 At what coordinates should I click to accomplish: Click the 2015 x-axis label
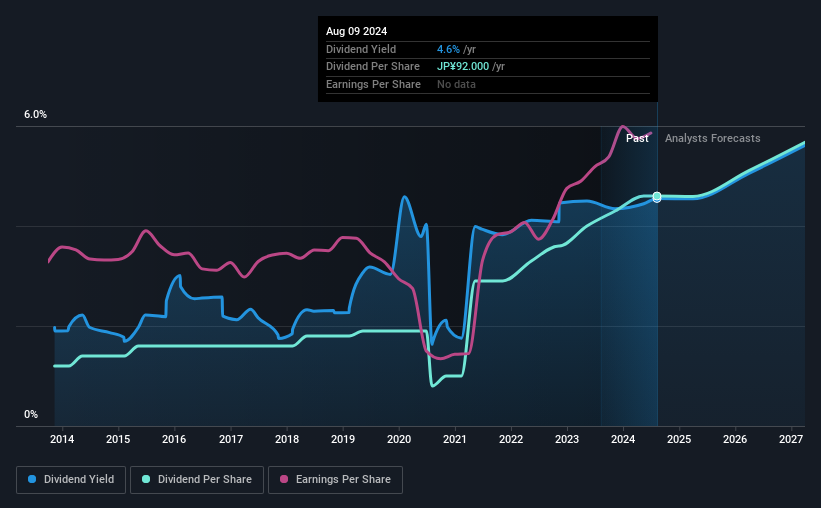point(118,439)
